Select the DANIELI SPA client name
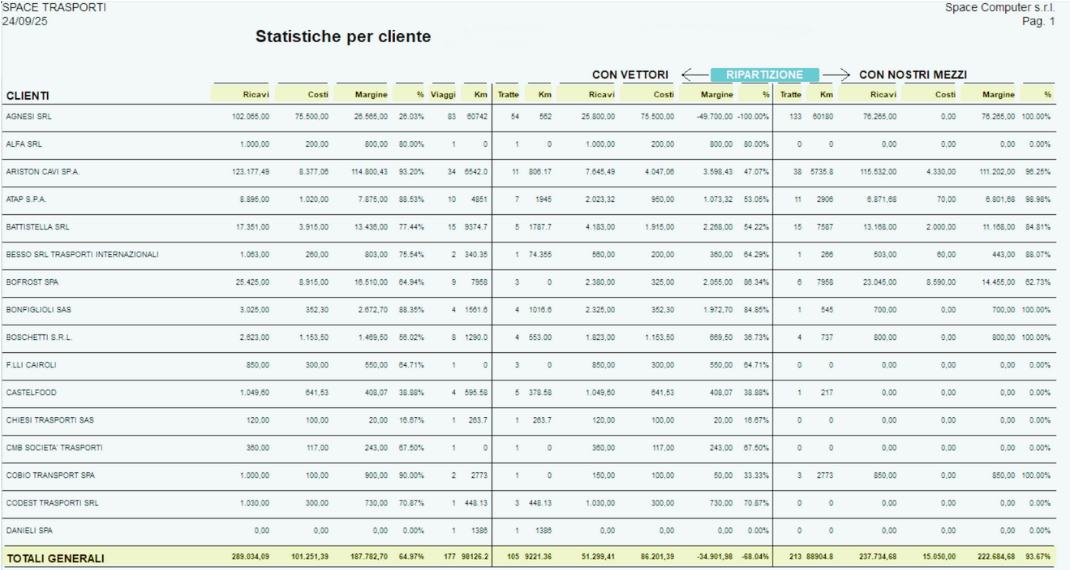1070x570 pixels. click(27, 531)
